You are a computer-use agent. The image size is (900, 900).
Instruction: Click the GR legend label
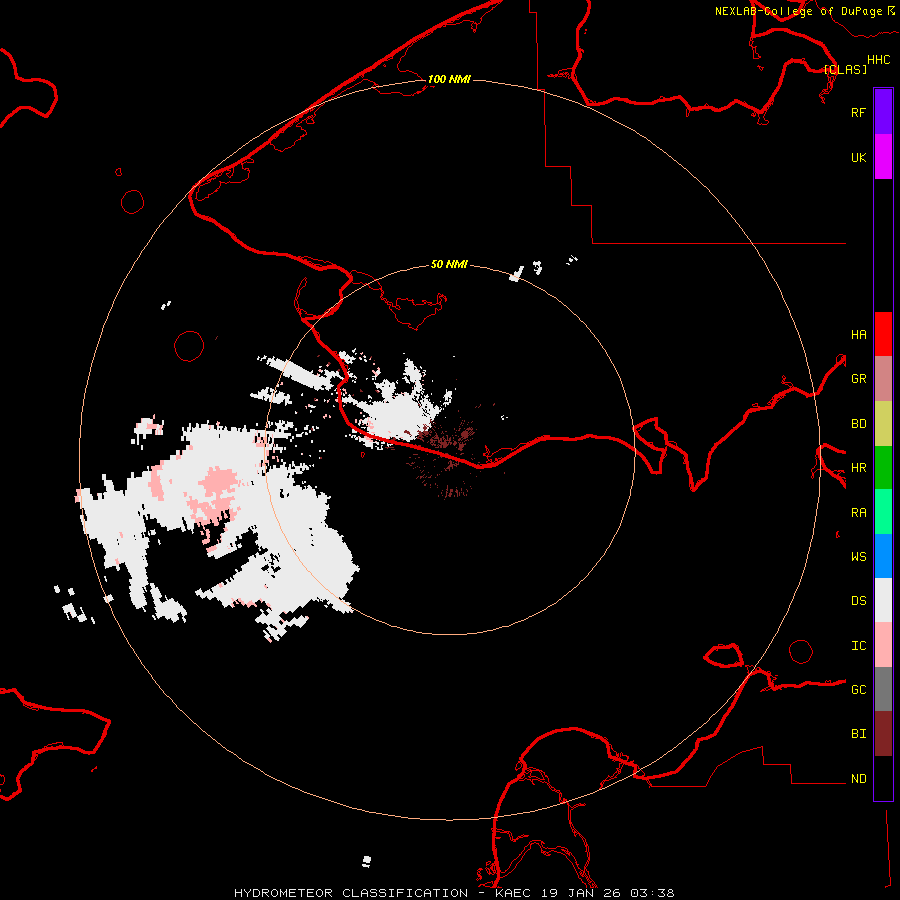point(858,379)
